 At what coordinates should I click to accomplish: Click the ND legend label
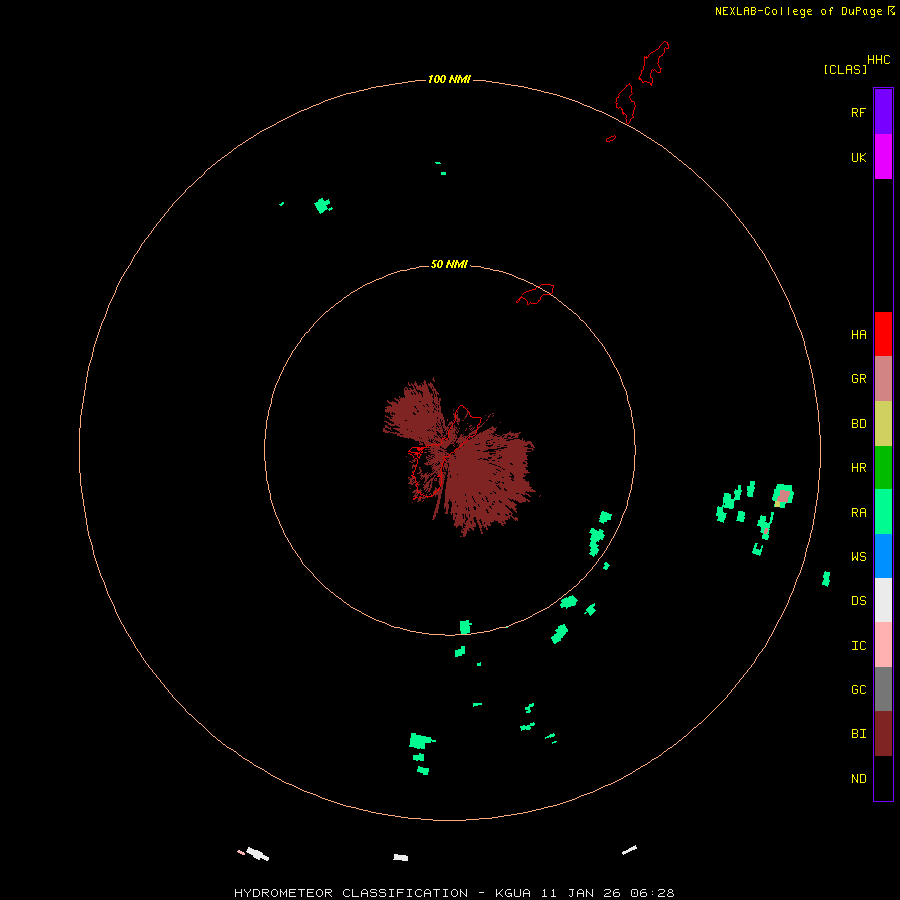[x=858, y=778]
